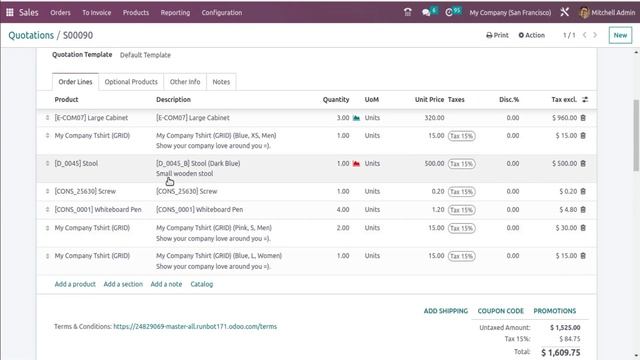Open the activities clock icon

pyautogui.click(x=449, y=13)
